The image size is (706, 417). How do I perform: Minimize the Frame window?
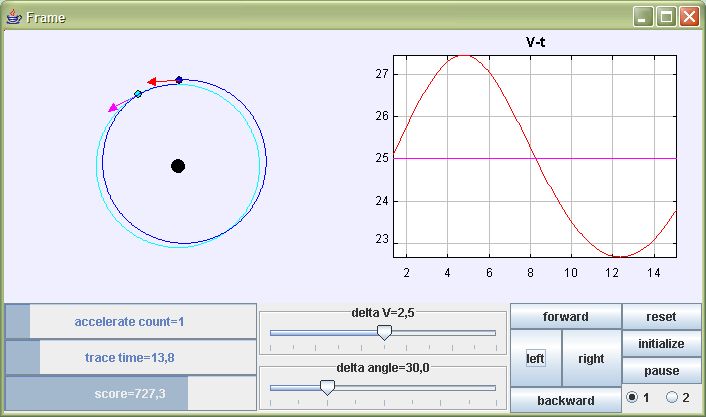pos(643,17)
